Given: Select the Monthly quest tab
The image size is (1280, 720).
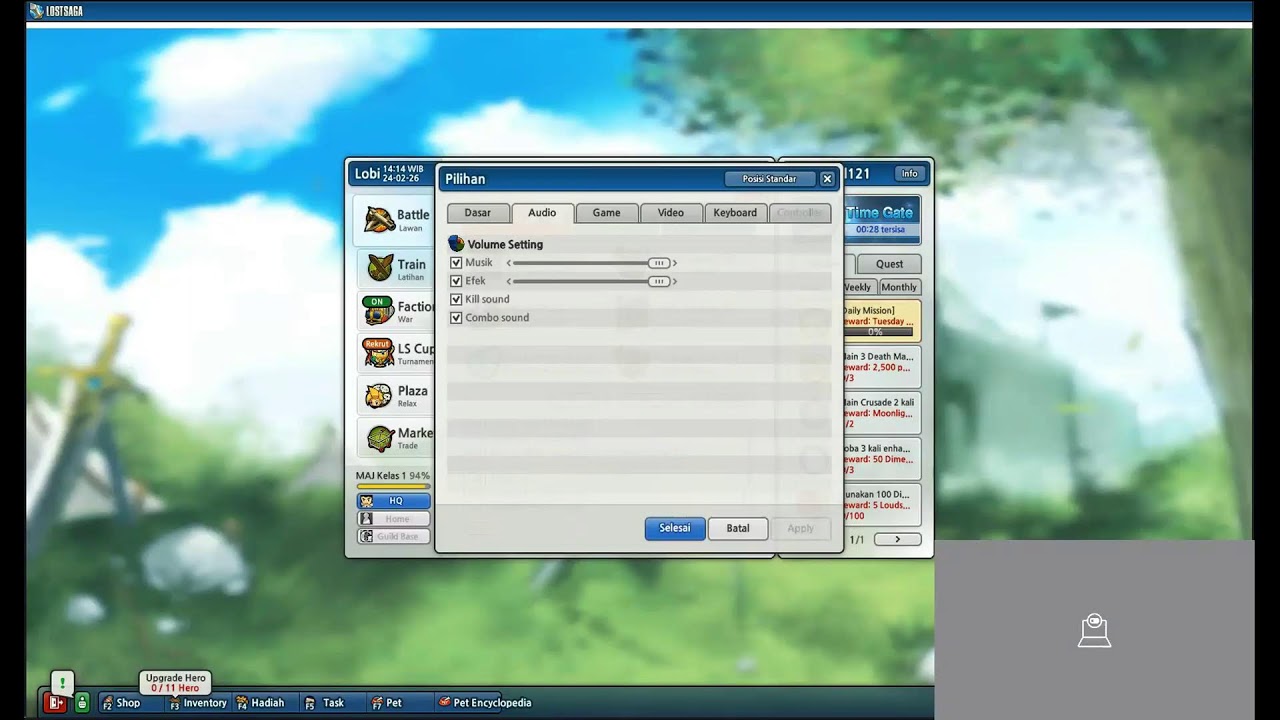Looking at the screenshot, I should [899, 287].
